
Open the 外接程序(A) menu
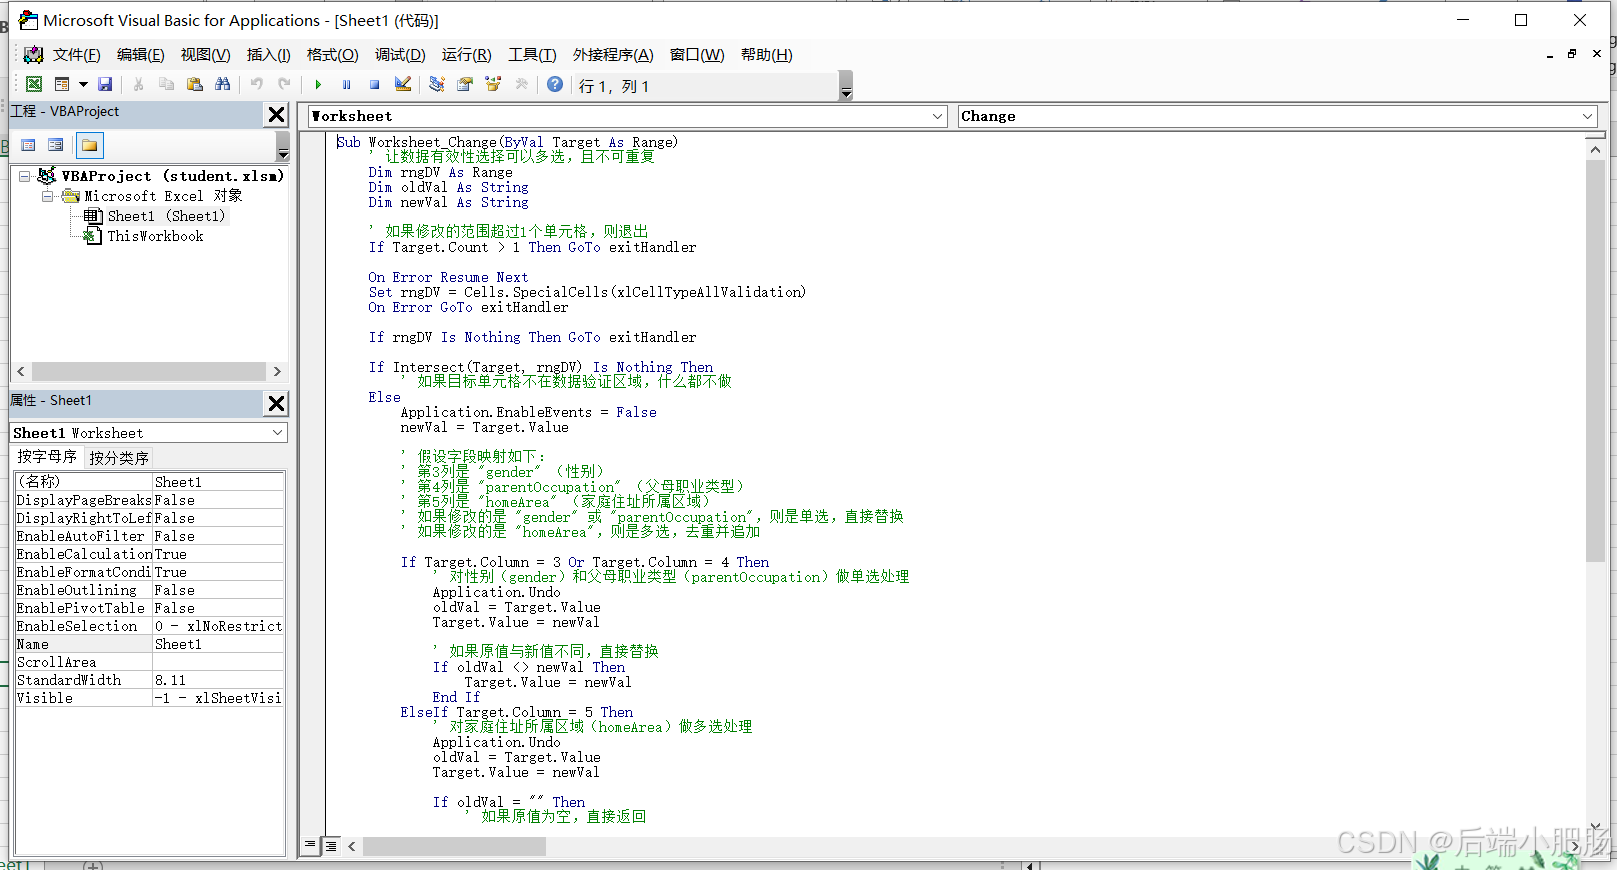click(613, 55)
